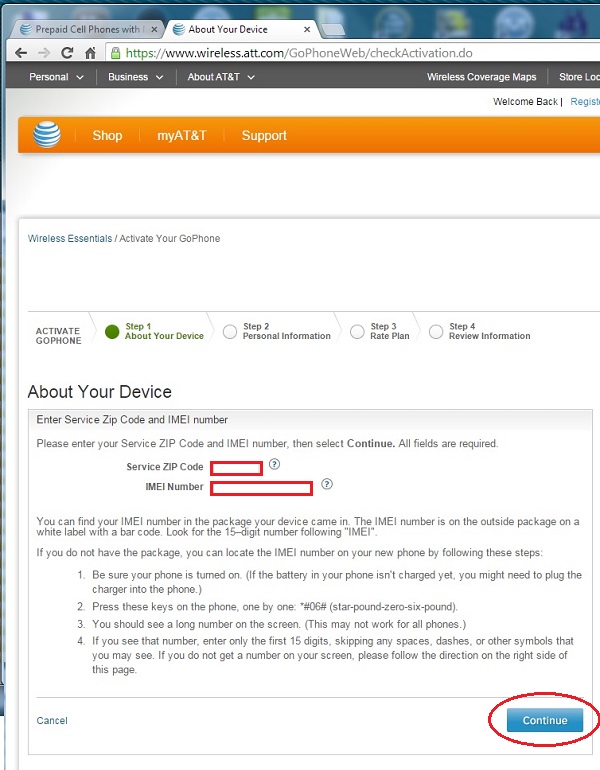Open help icon next to IMEI Number
Screen dimensions: 600x770
327,484
